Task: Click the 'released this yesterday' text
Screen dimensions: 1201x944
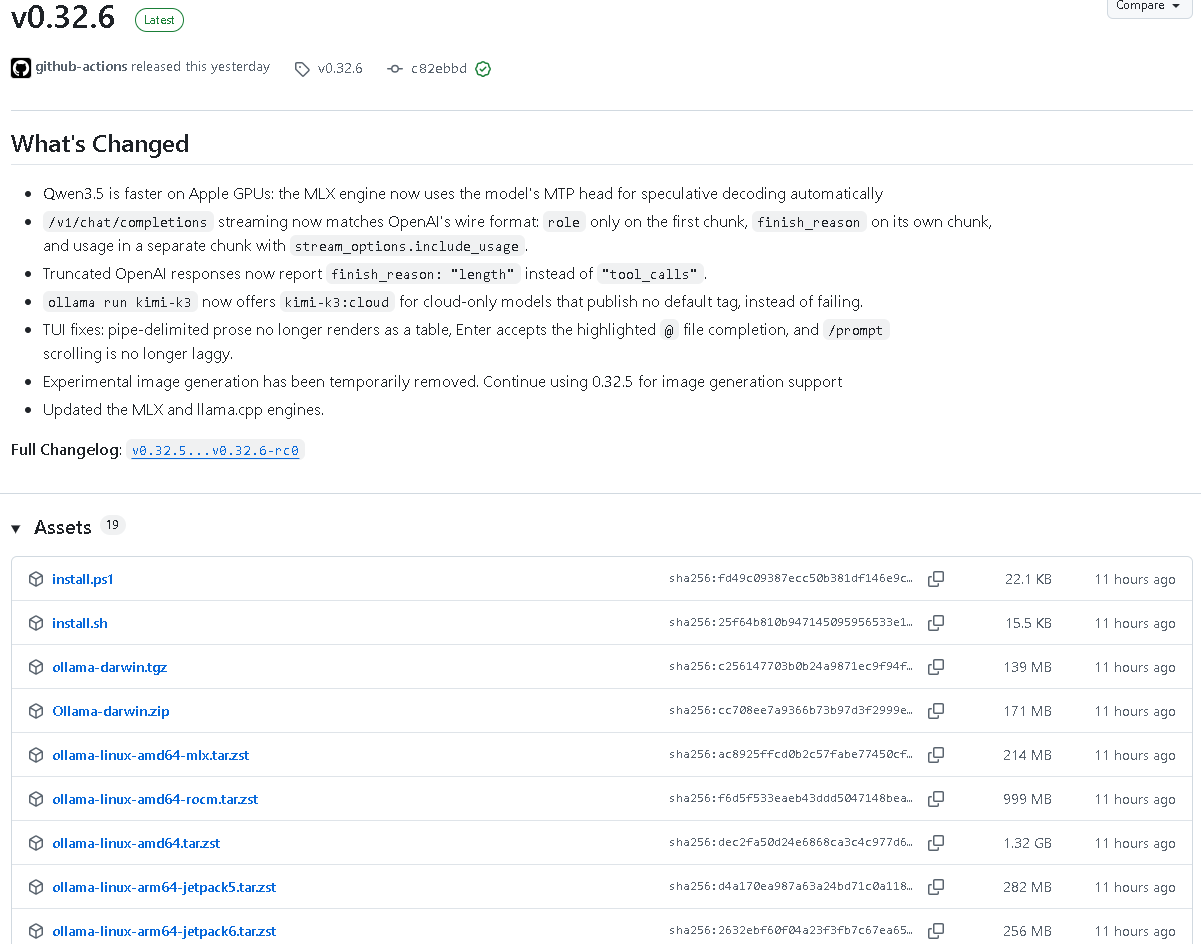Action: pyautogui.click(x=200, y=67)
